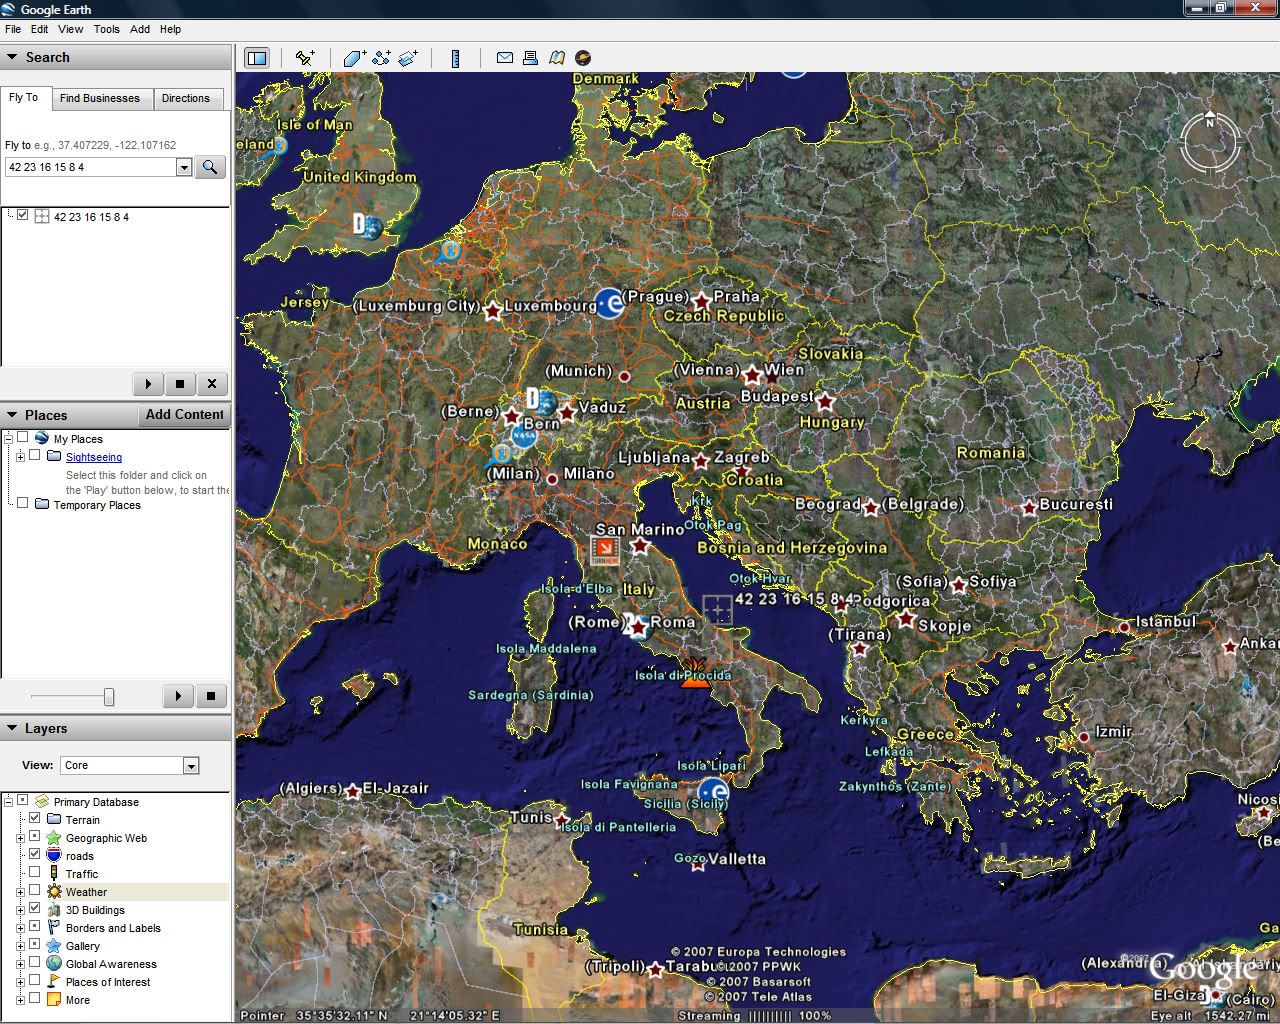Click the Add Placemark pushpin icon

pyautogui.click(x=305, y=58)
